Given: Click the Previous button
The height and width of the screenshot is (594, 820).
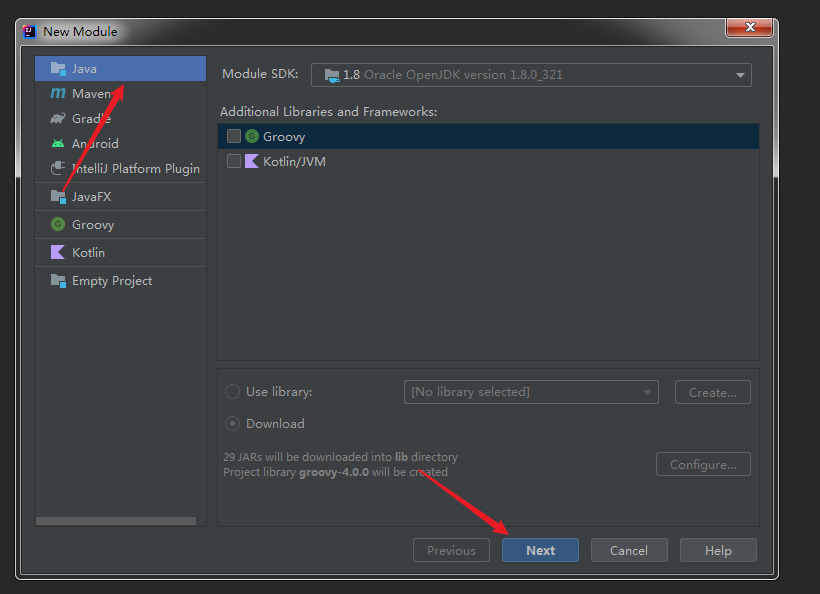Looking at the screenshot, I should [x=451, y=550].
